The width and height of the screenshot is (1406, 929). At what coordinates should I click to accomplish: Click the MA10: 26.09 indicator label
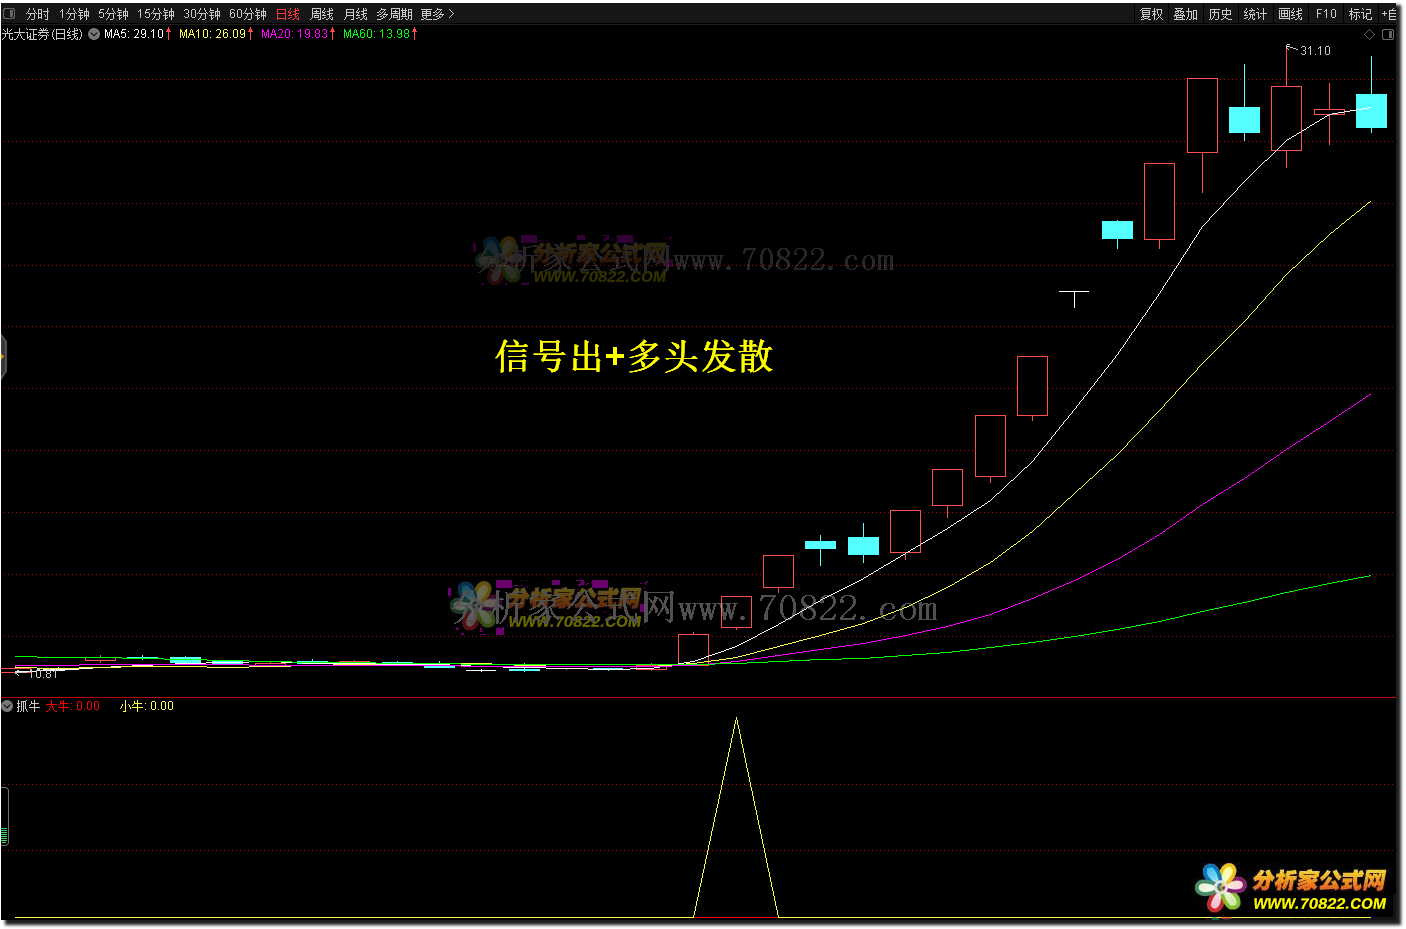[216, 34]
